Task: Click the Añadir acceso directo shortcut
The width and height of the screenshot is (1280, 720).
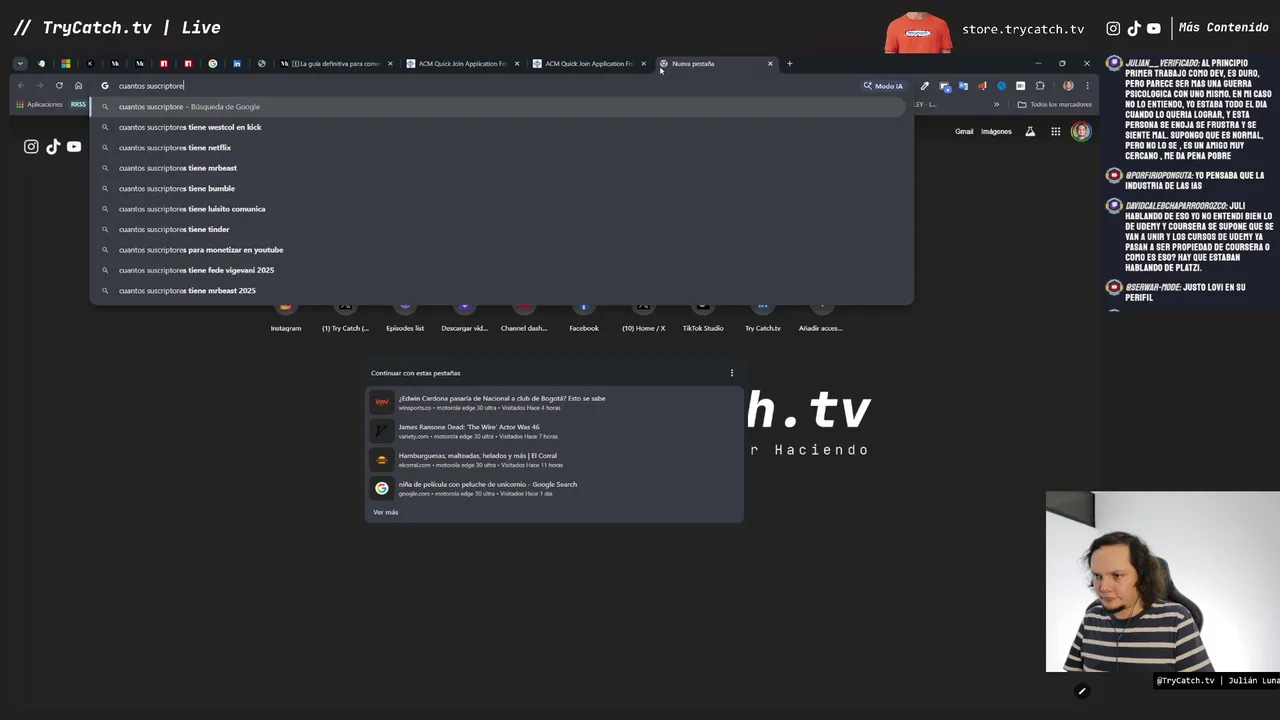Action: click(x=820, y=317)
